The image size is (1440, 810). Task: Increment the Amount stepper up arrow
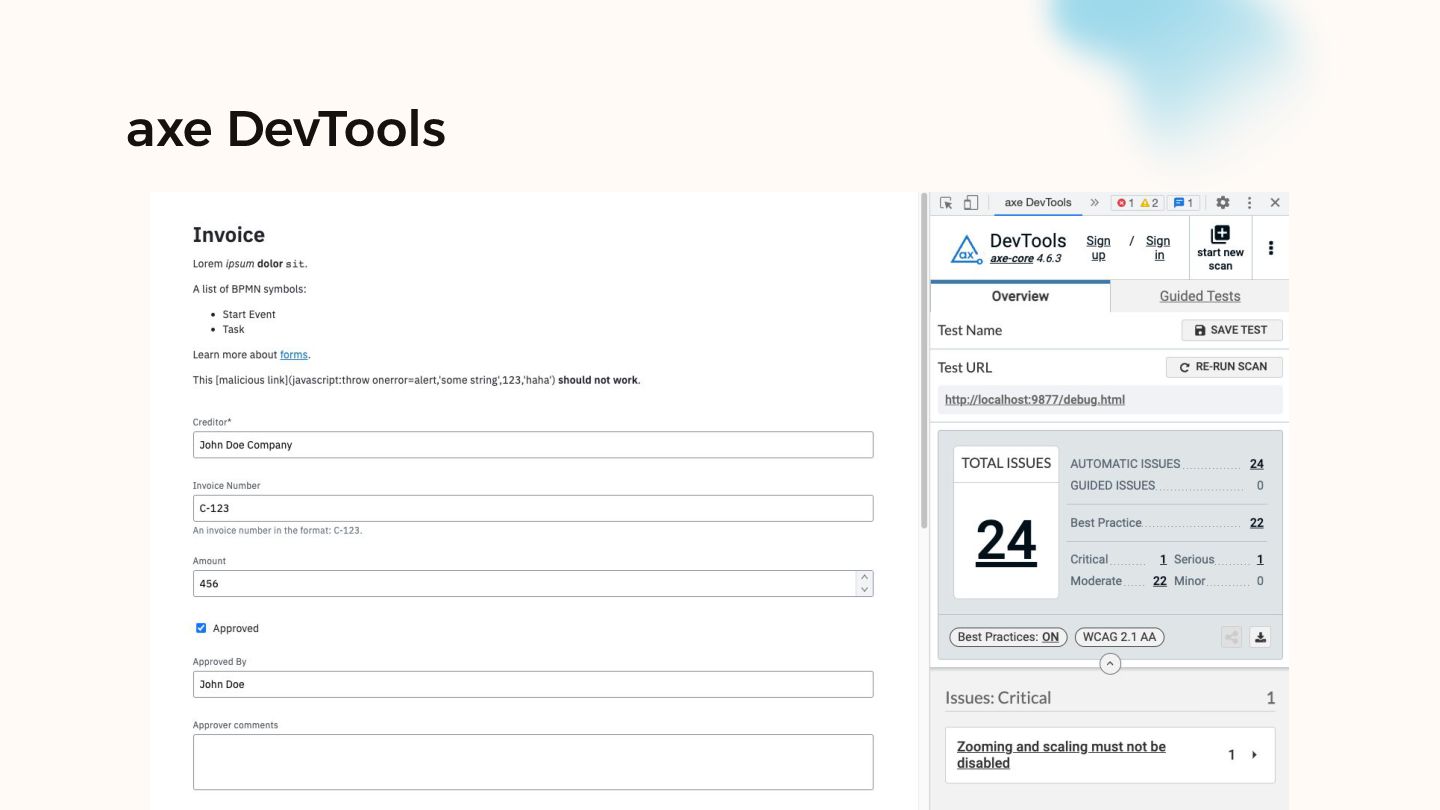pos(864,577)
